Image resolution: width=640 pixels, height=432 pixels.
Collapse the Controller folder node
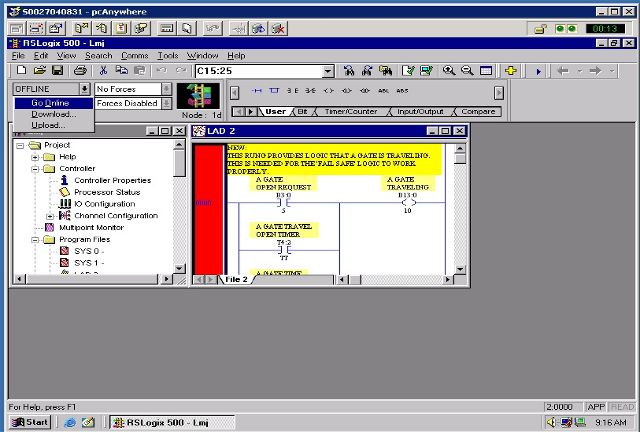pyautogui.click(x=35, y=169)
